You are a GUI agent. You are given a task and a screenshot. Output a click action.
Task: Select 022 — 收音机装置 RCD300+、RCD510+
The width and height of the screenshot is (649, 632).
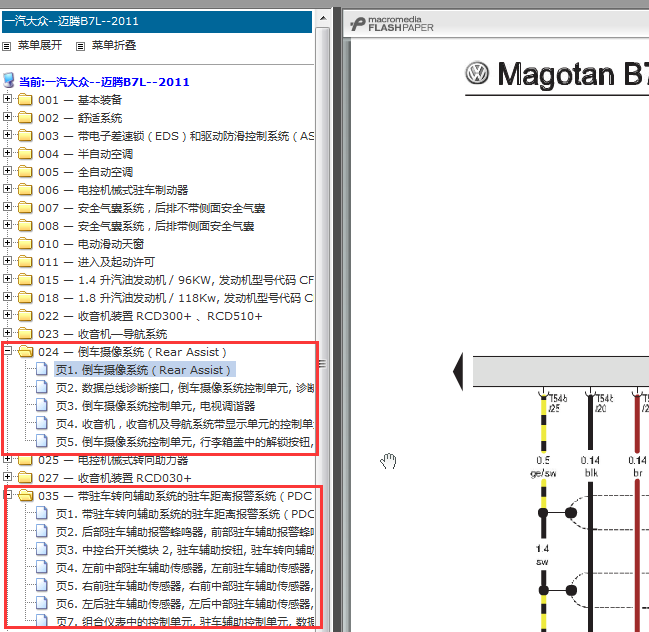click(150, 316)
